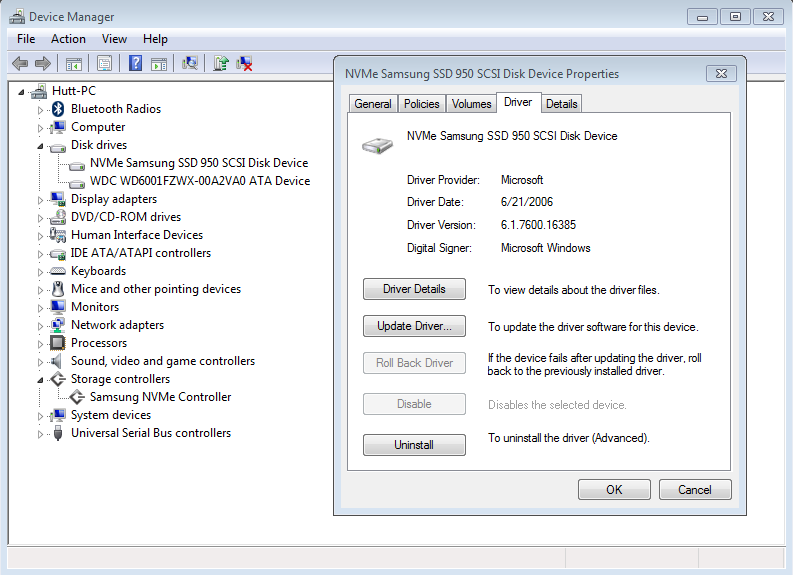This screenshot has height=575, width=793.
Task: Click the Back arrow toolbar icon
Action: click(20, 64)
